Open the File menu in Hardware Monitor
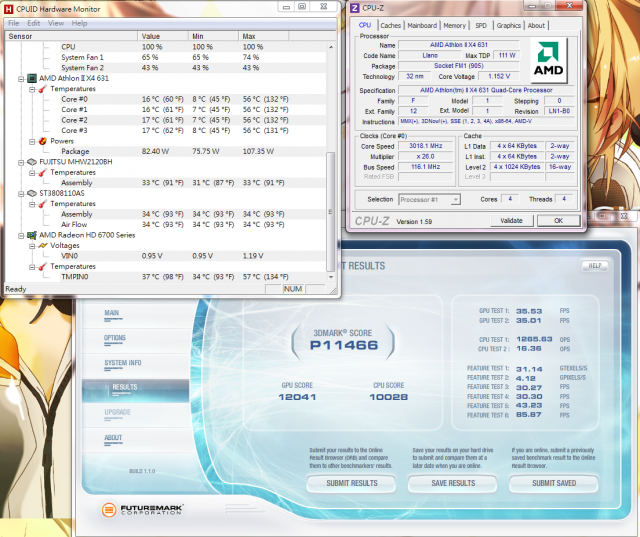Viewport: 640px width, 537px height. click(13, 23)
